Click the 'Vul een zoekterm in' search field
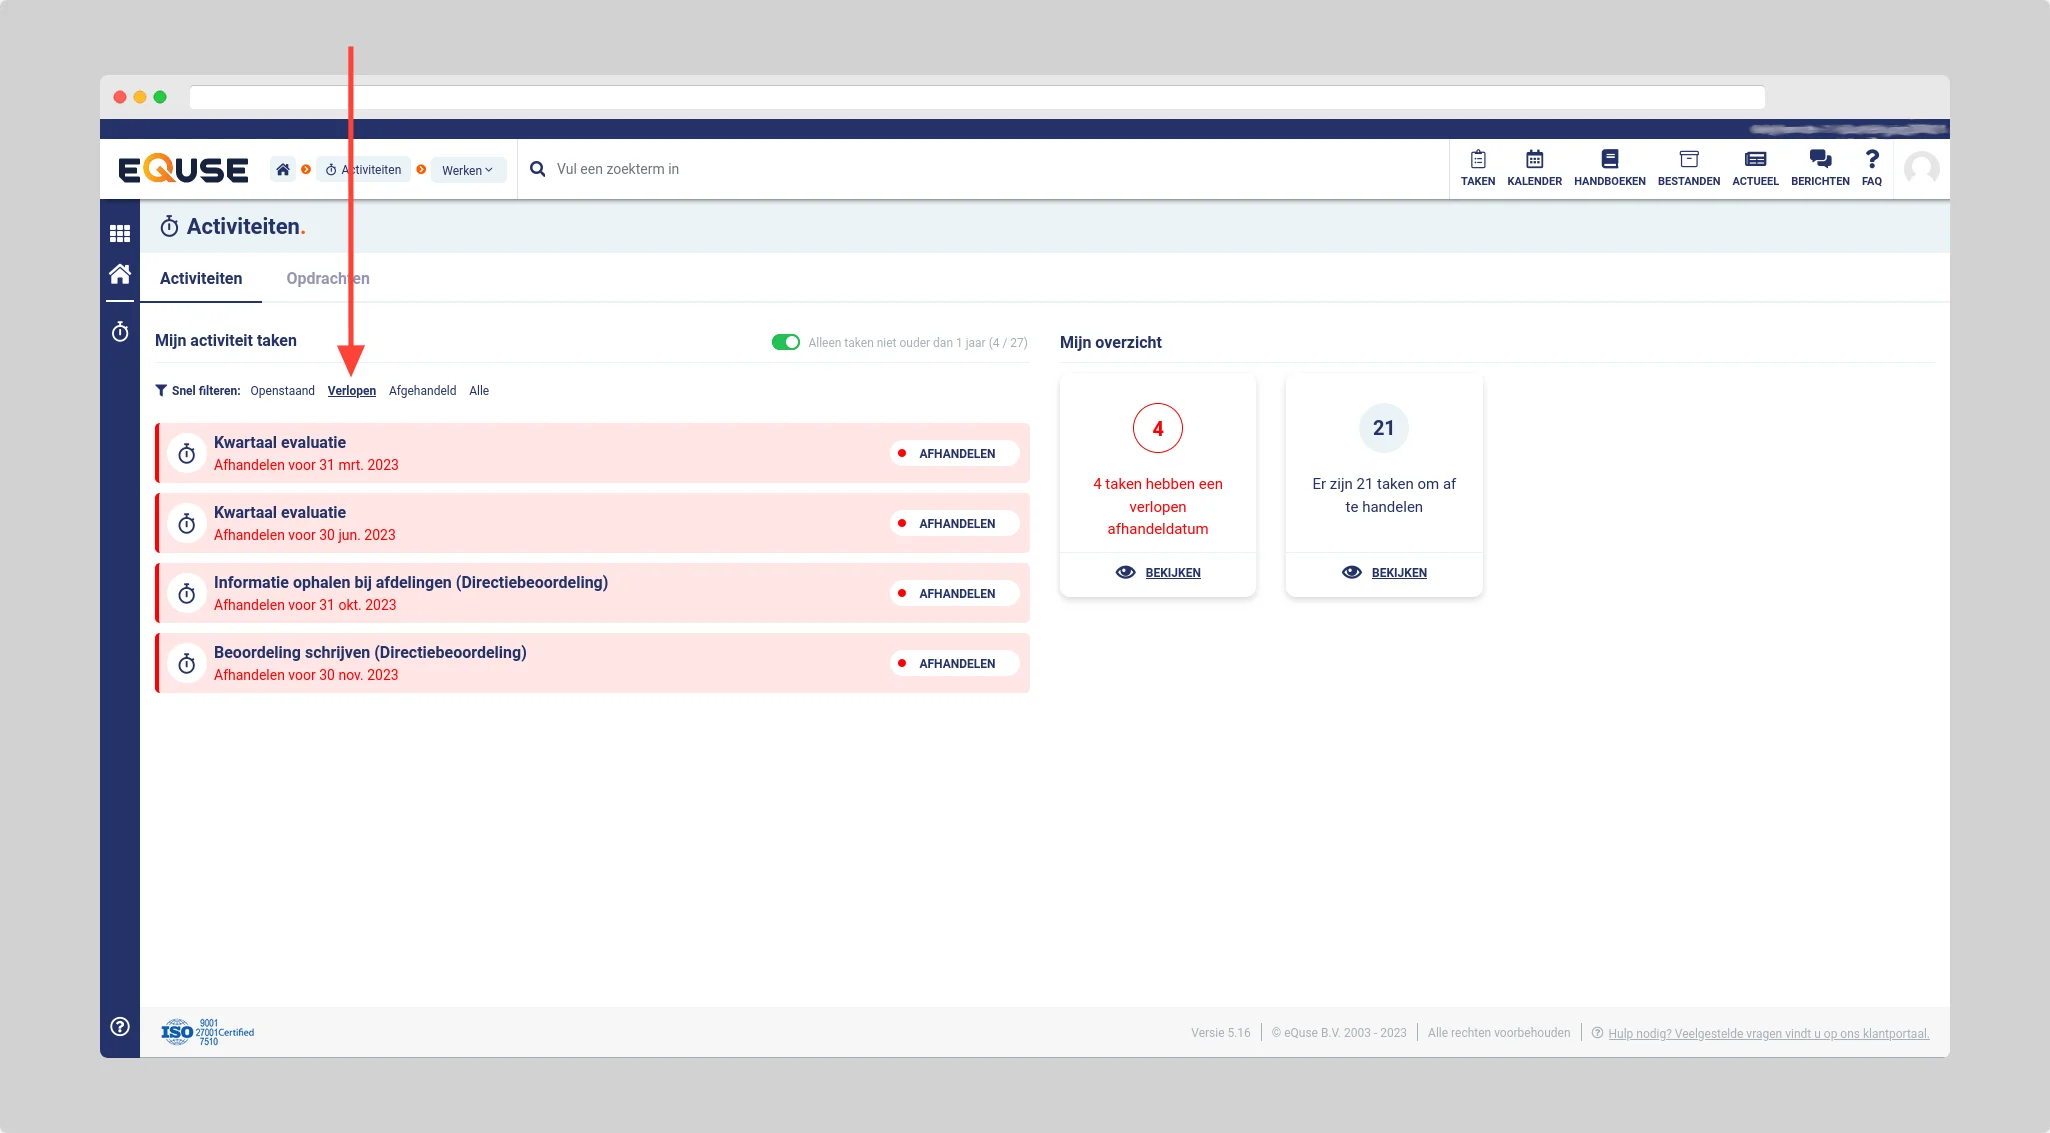2050x1133 pixels. click(800, 169)
